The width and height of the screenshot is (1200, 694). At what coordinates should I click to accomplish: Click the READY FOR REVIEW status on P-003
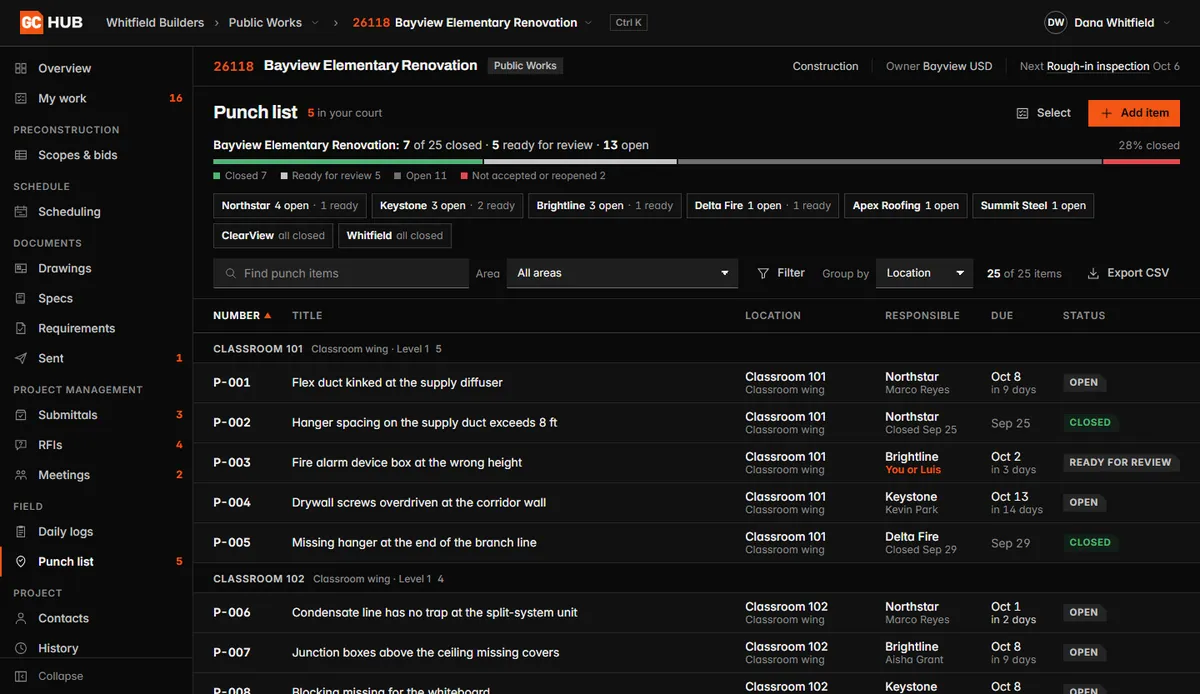1120,463
